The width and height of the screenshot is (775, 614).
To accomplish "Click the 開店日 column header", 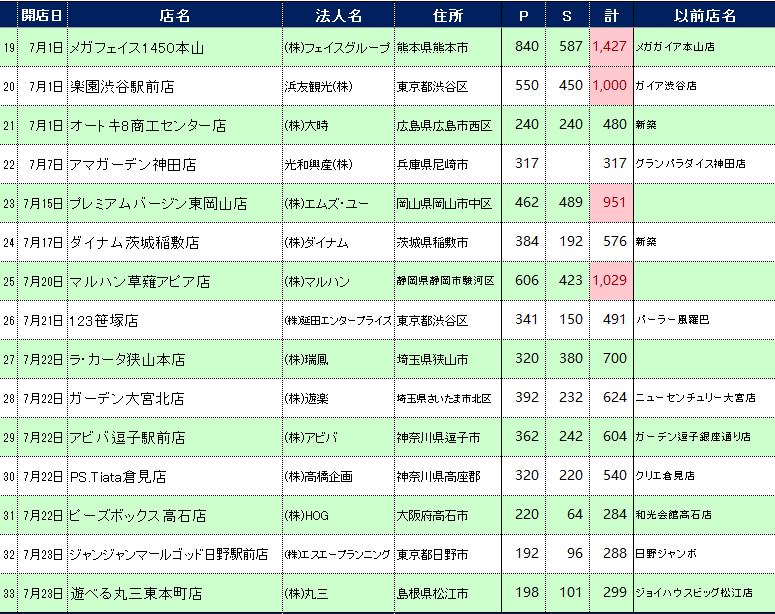I will (x=41, y=15).
